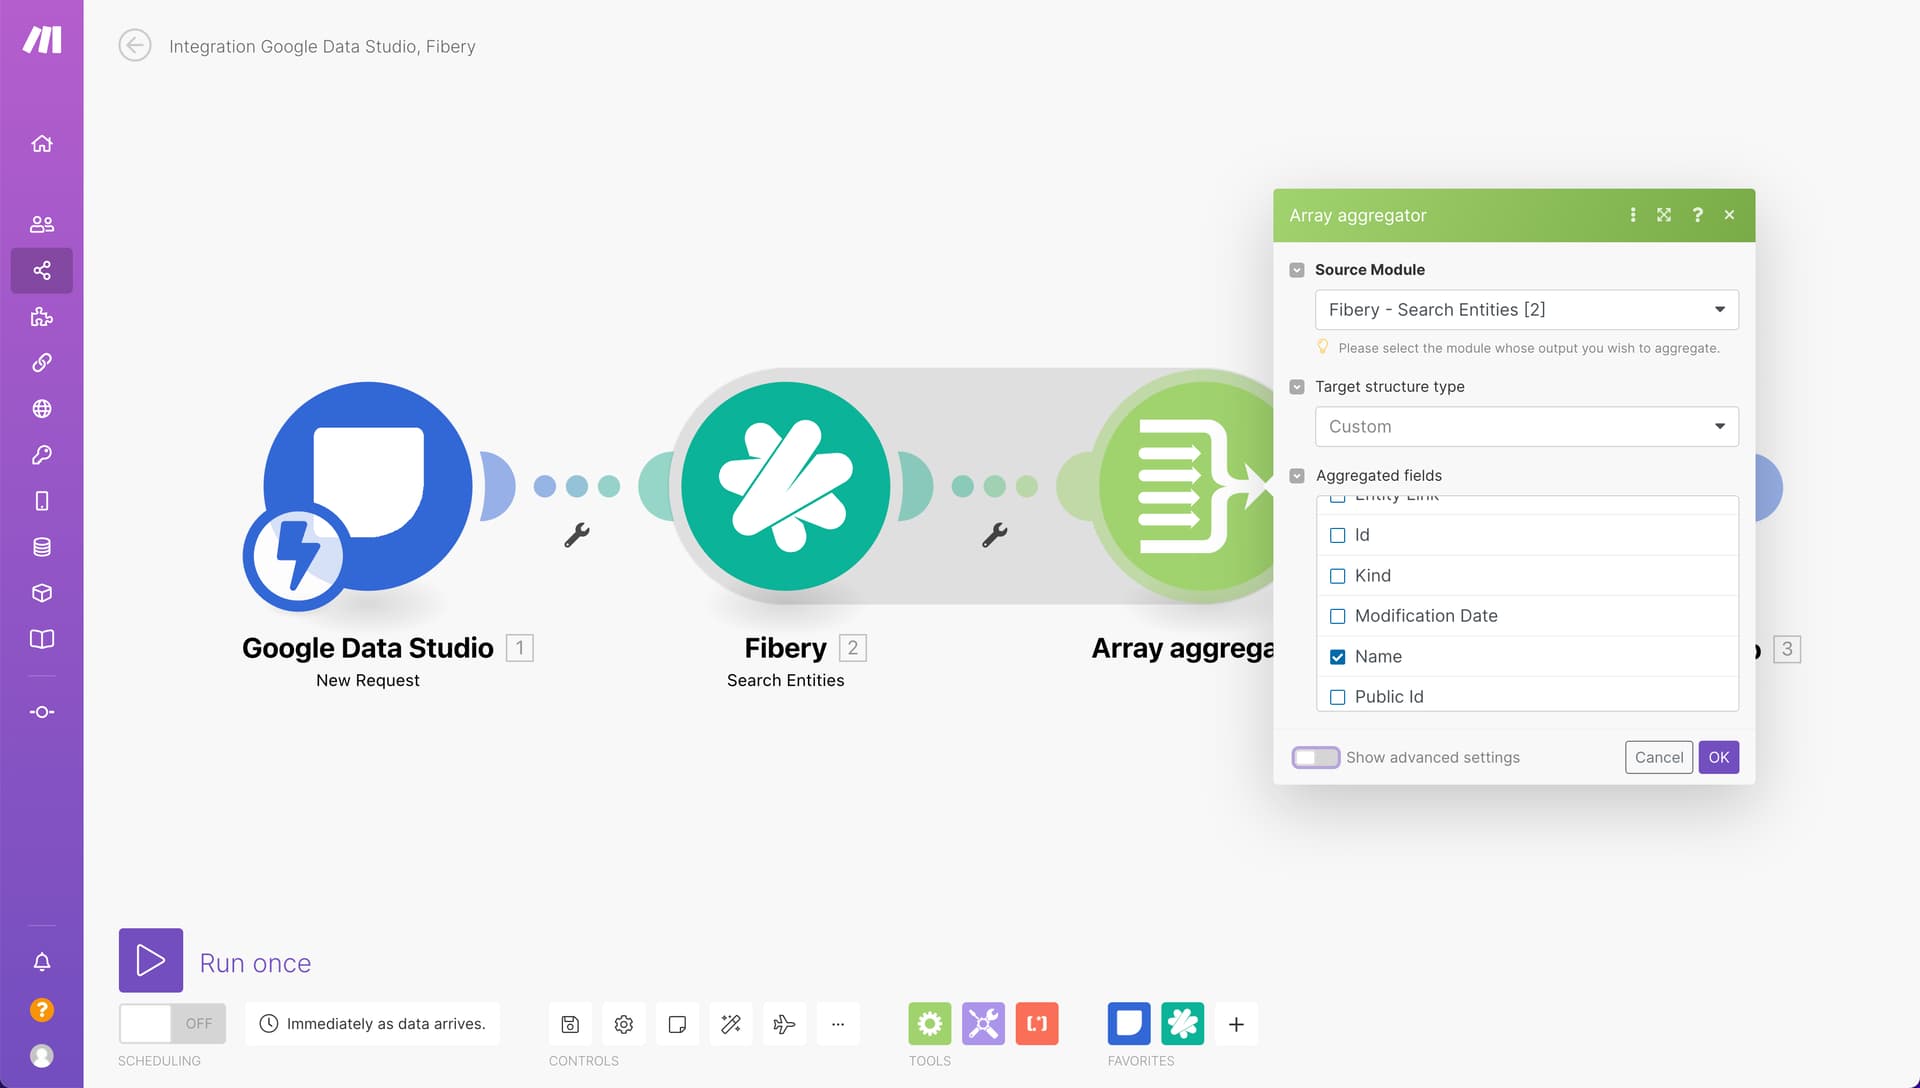Open the Target structure type Custom dropdown

pos(1527,427)
